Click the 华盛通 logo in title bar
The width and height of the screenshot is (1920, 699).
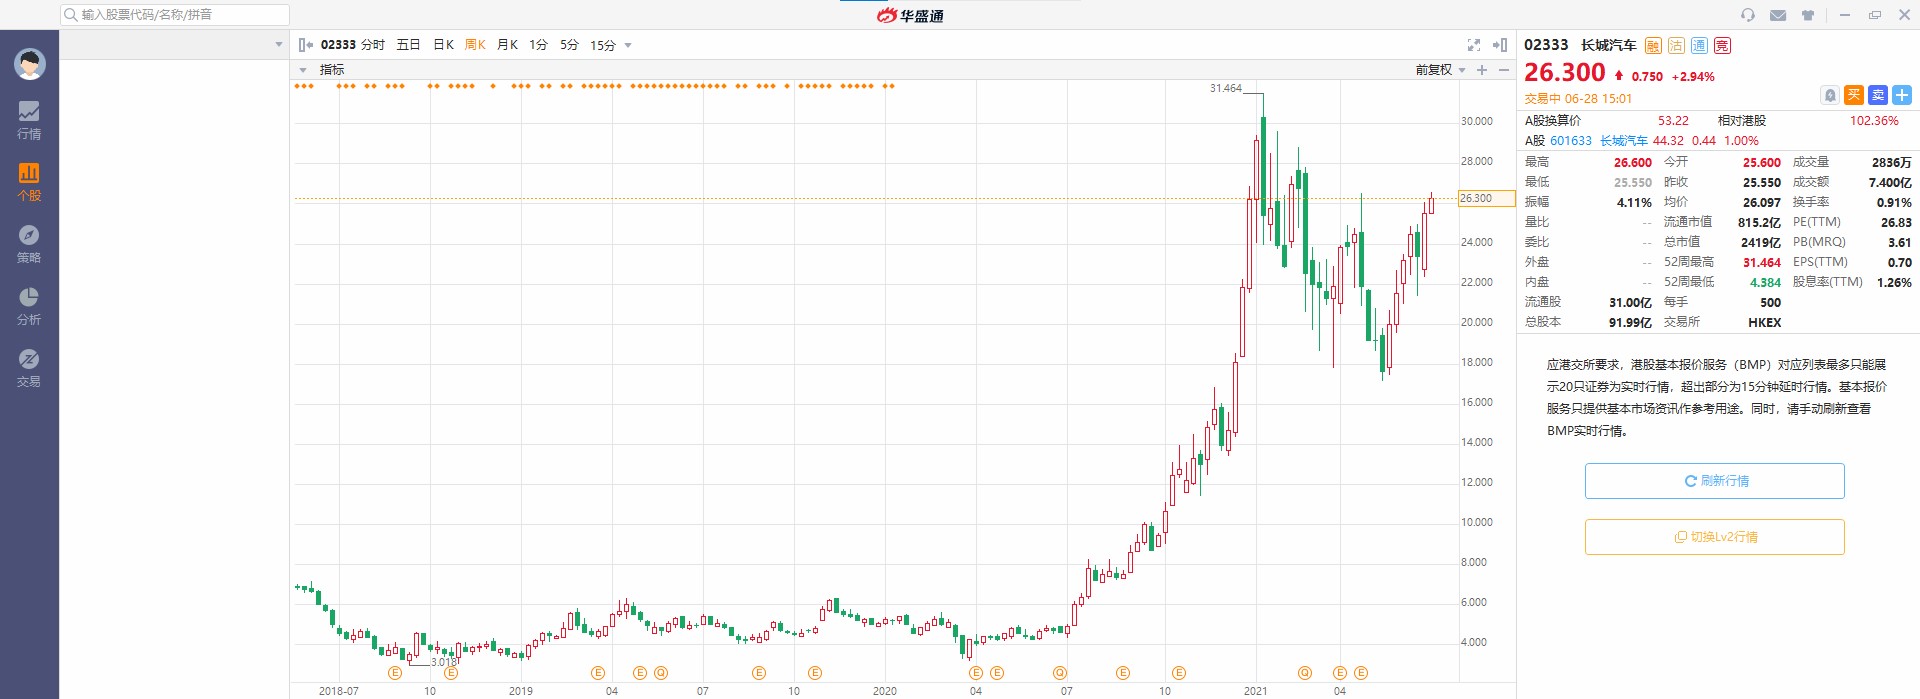(910, 15)
